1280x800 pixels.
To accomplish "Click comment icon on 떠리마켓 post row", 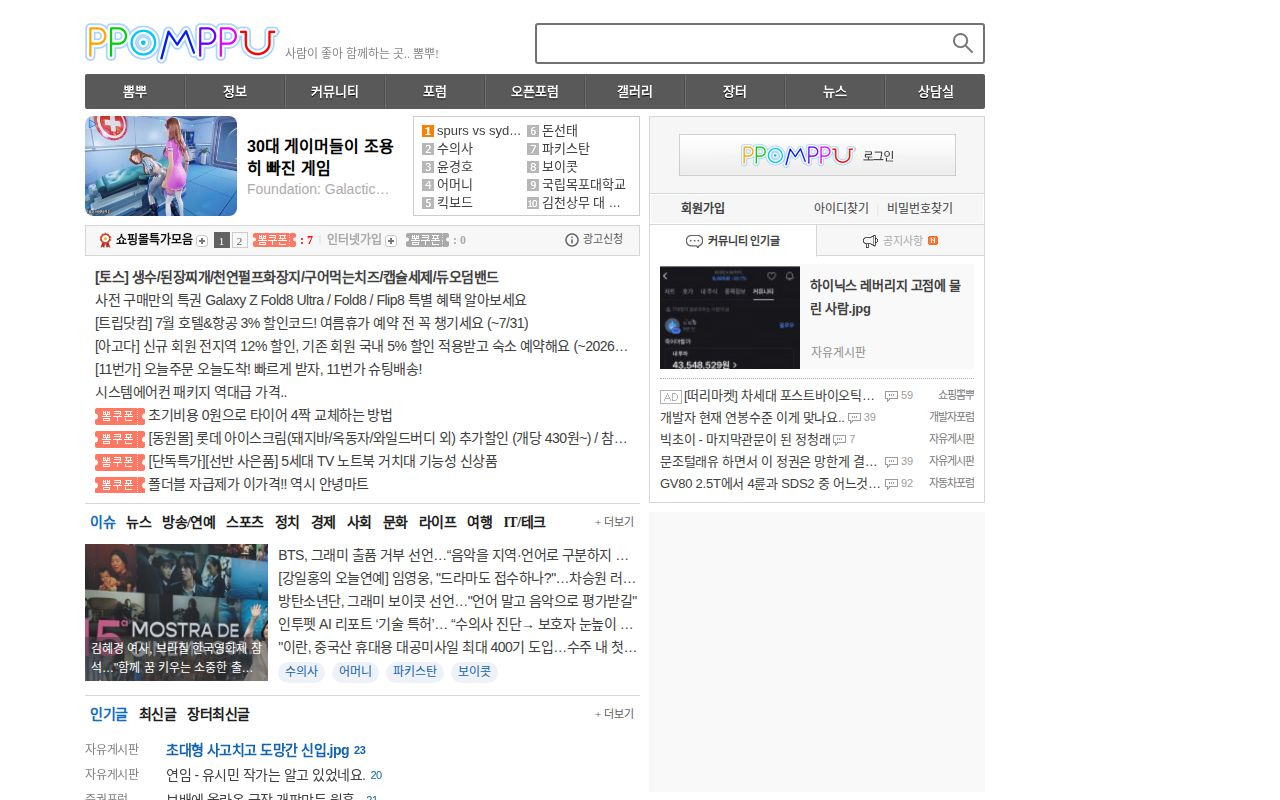I will [891, 396].
